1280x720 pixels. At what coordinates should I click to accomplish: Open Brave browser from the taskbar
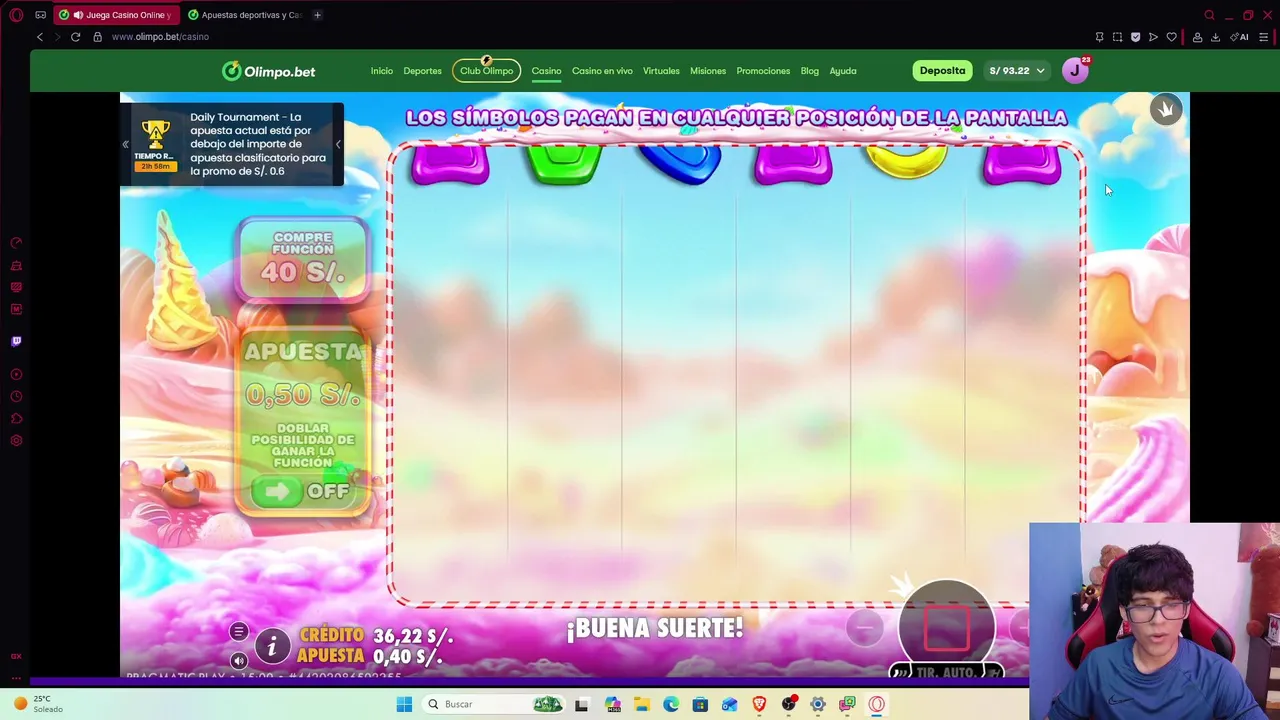(x=759, y=704)
